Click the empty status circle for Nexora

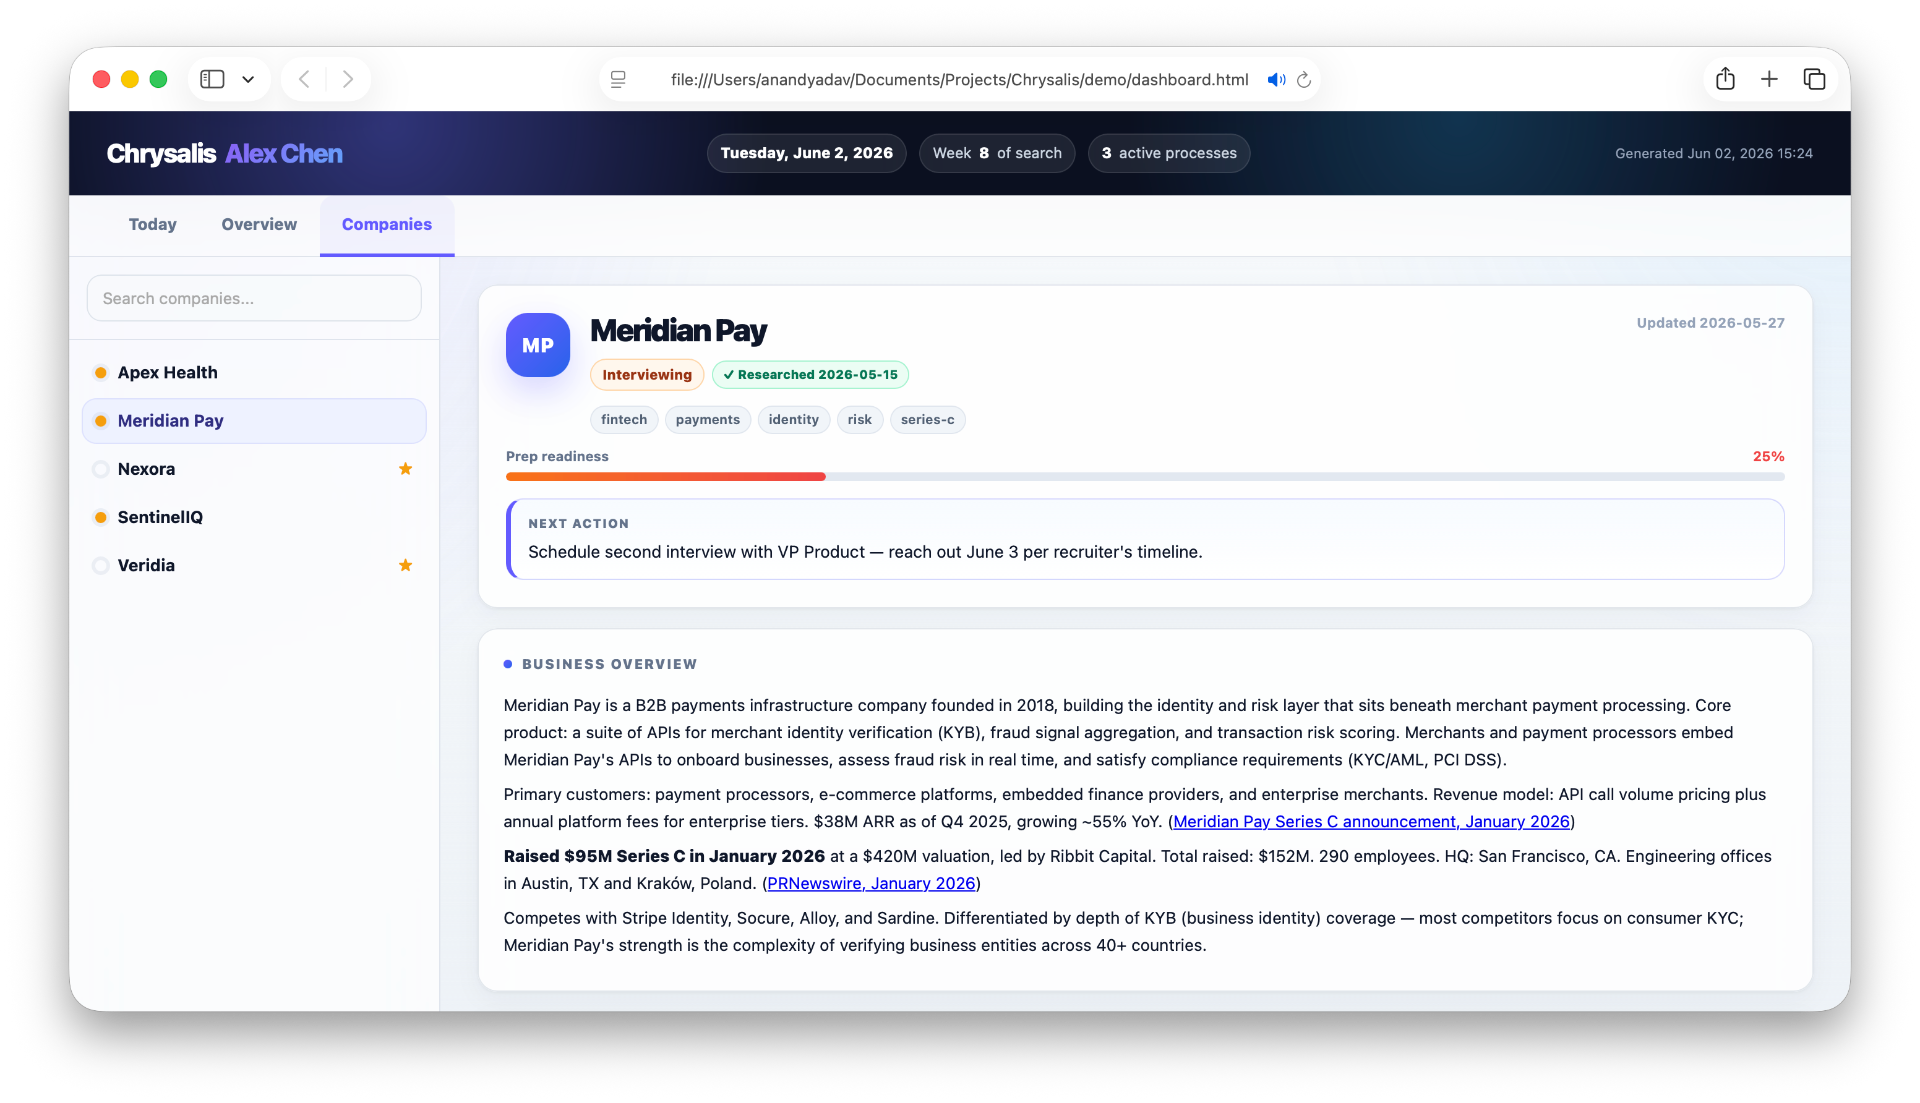(101, 469)
